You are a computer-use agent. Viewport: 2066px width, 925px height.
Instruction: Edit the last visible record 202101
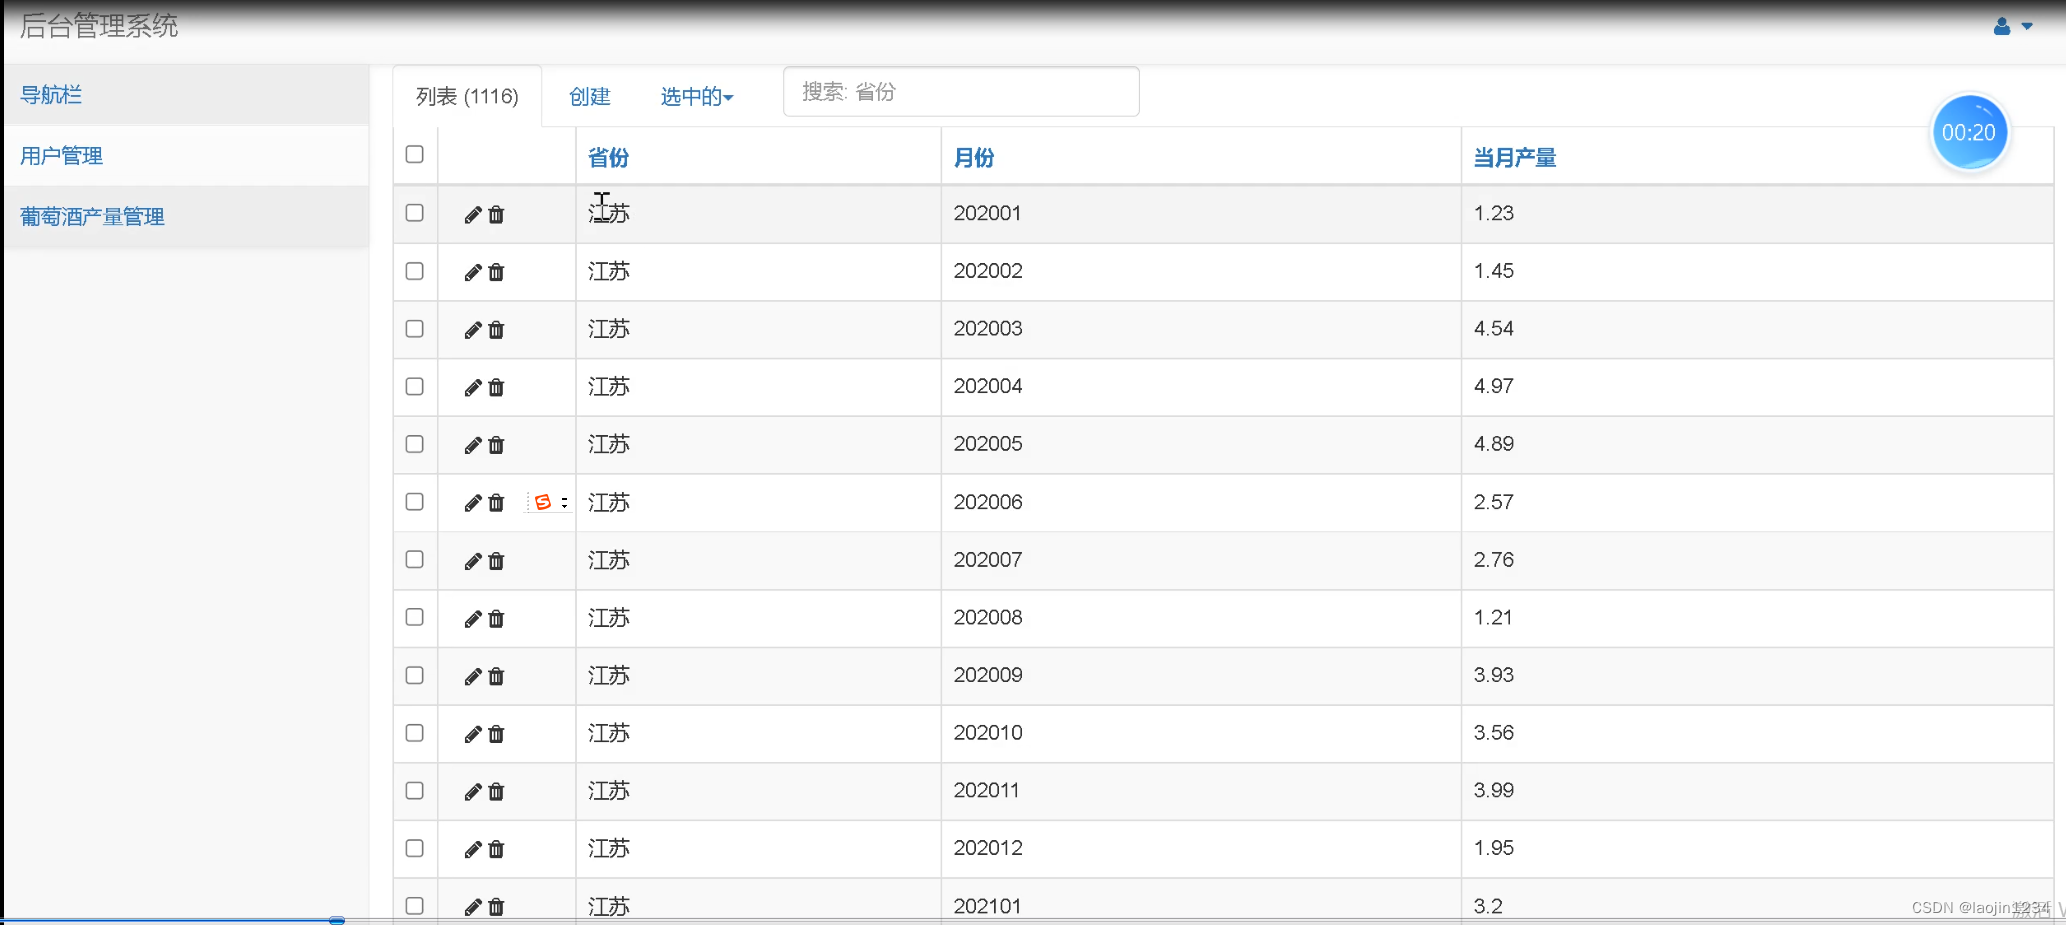(x=472, y=907)
